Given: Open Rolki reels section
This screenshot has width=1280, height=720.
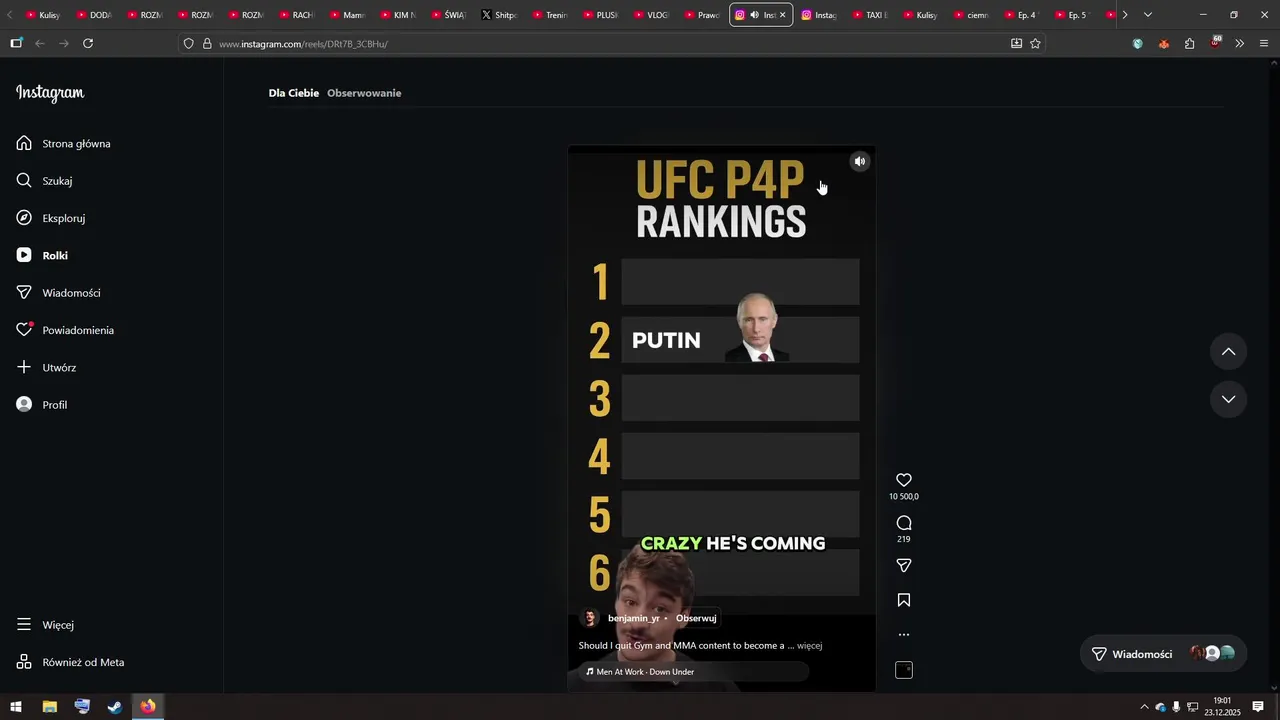Looking at the screenshot, I should click(42, 256).
